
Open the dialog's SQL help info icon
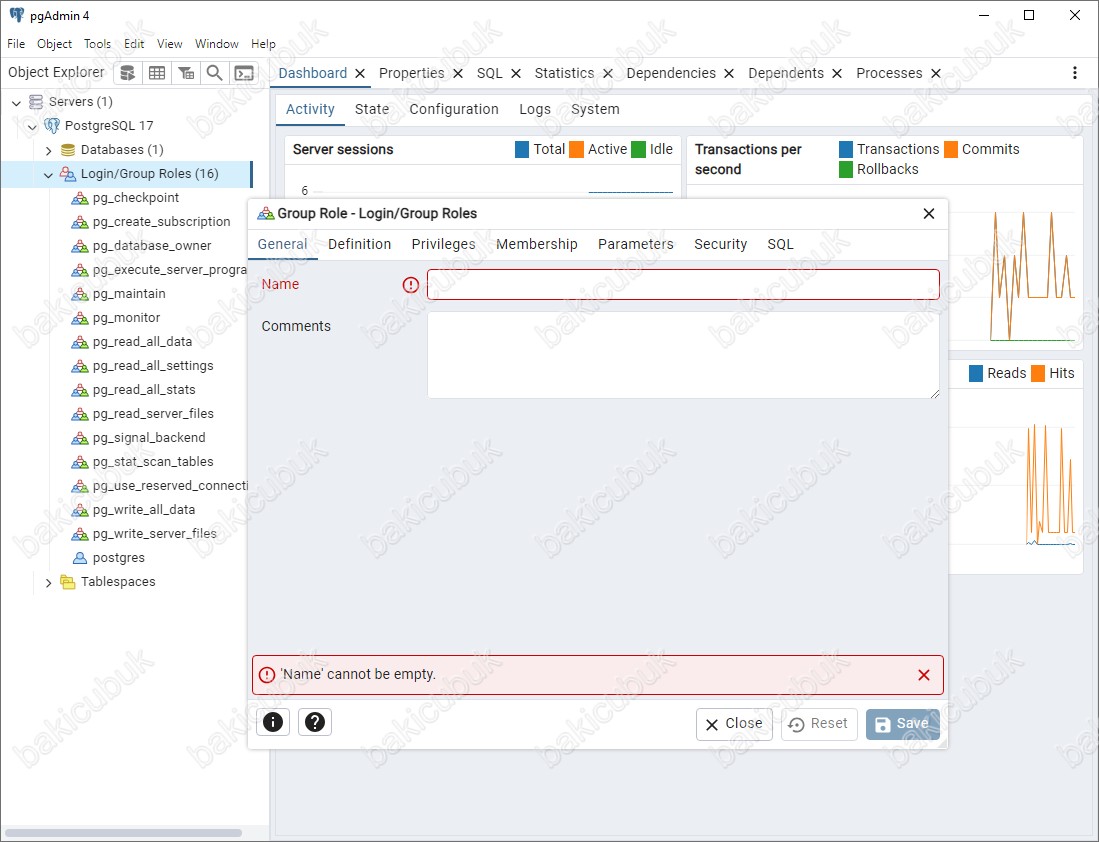tap(273, 721)
